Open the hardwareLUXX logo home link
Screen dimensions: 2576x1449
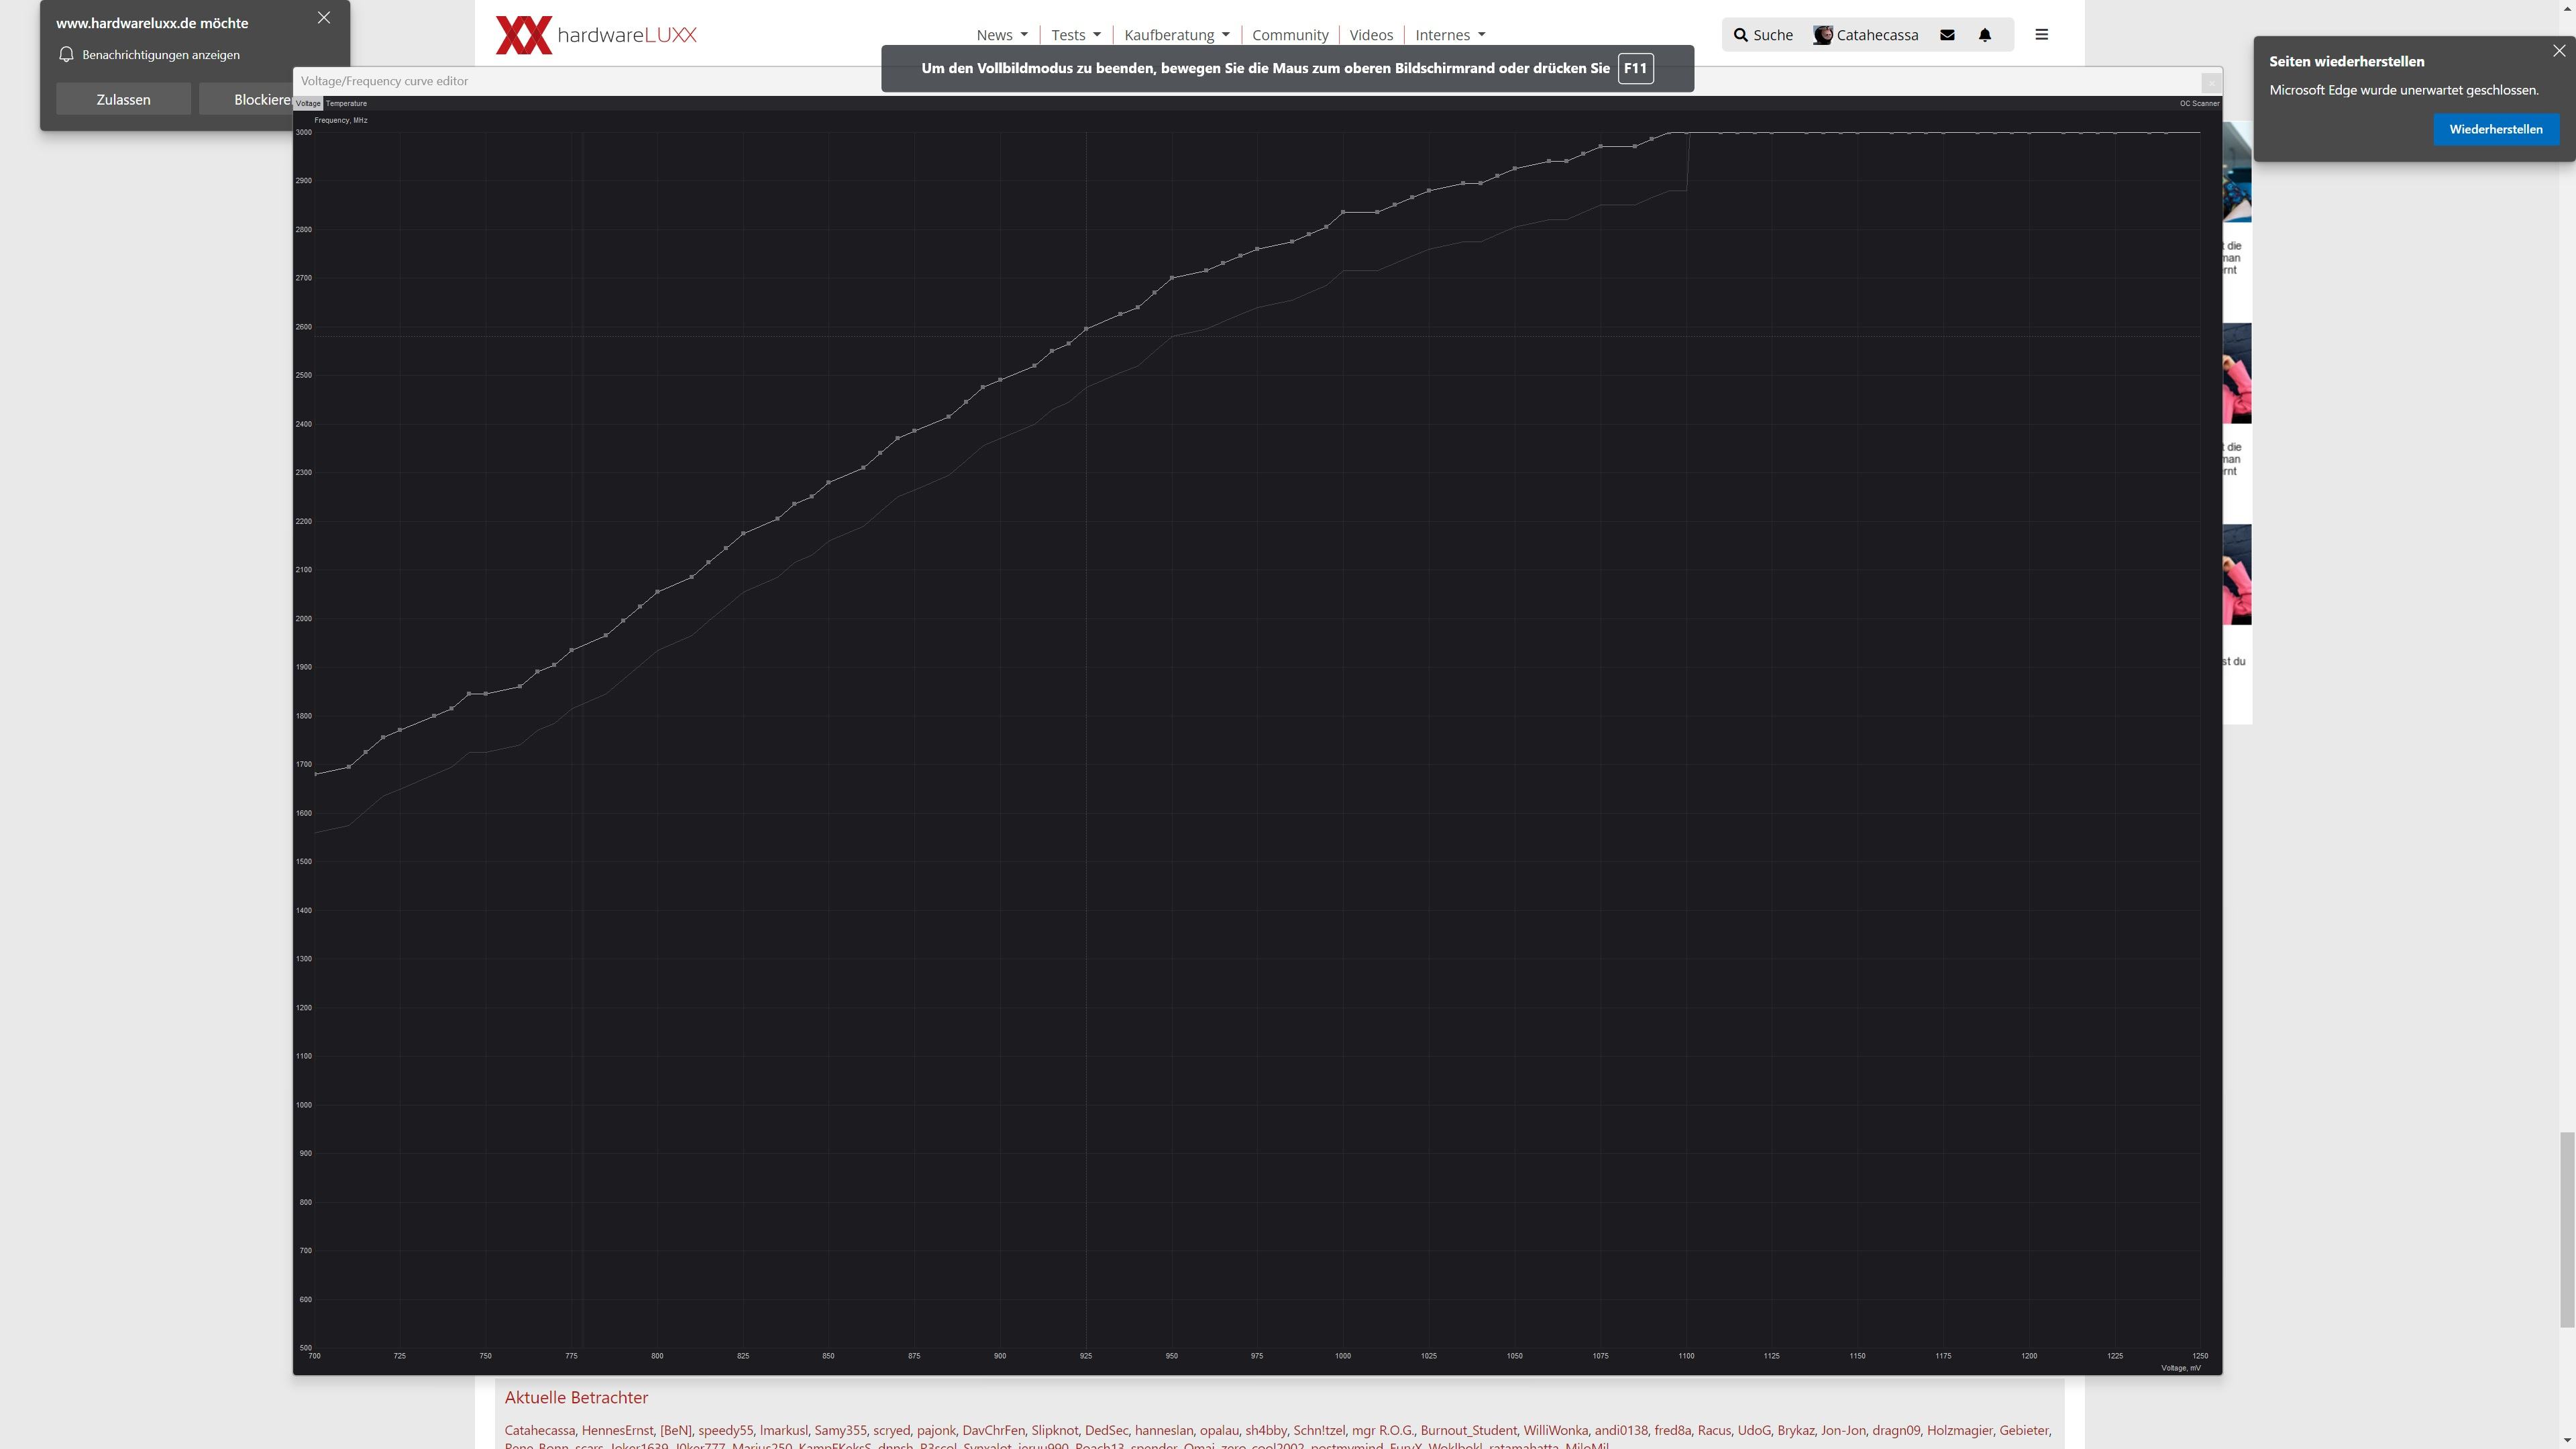[596, 35]
